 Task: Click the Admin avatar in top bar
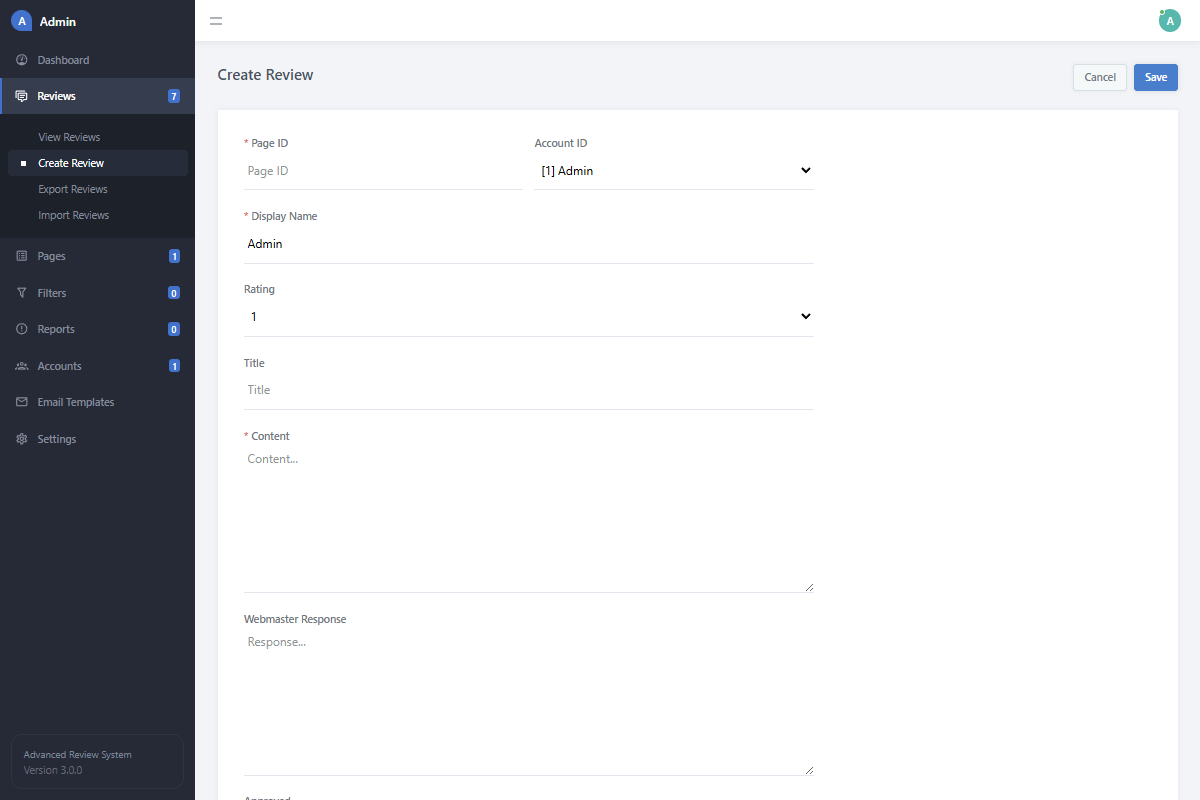pos(1169,20)
